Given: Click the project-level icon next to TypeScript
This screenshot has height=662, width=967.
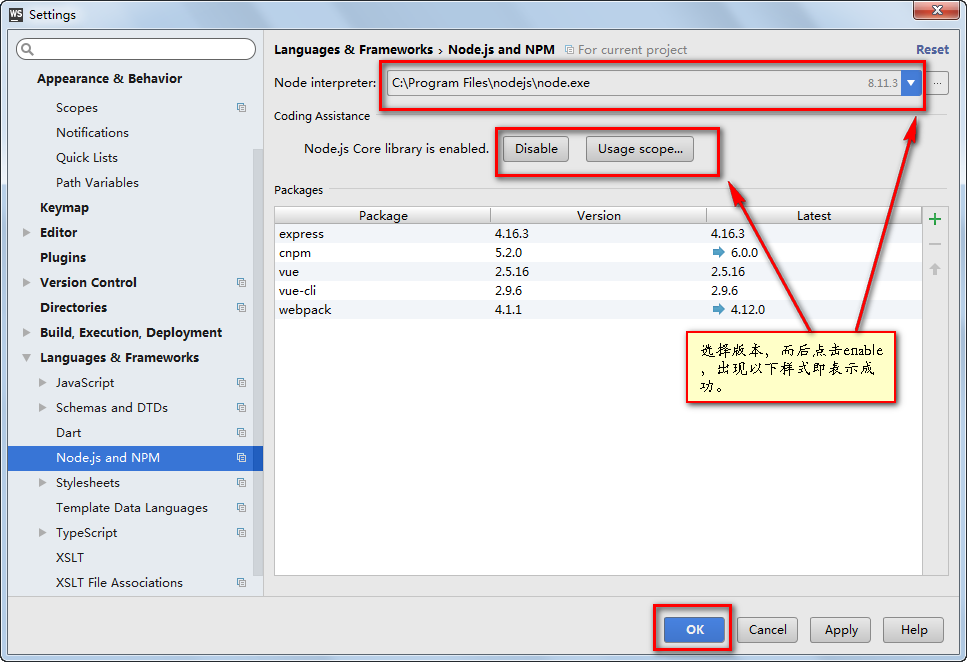Looking at the screenshot, I should coord(241,532).
